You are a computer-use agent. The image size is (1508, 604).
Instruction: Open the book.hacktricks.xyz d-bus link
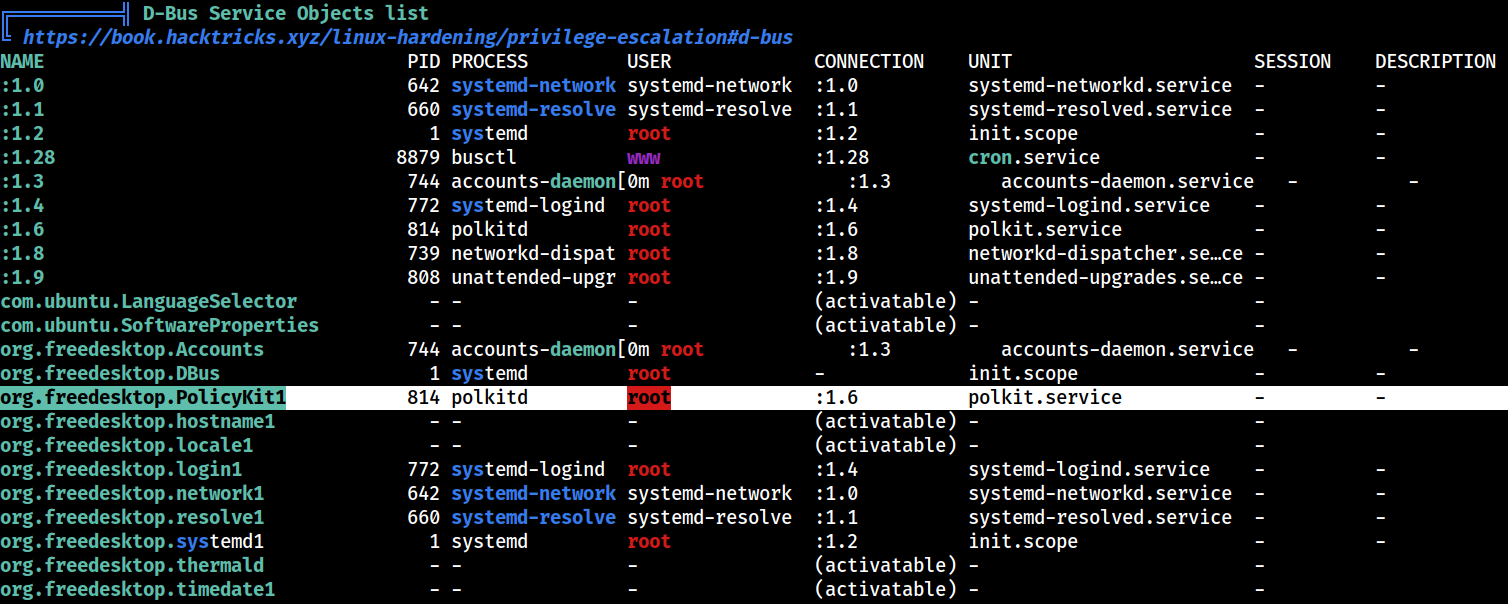tap(407, 37)
